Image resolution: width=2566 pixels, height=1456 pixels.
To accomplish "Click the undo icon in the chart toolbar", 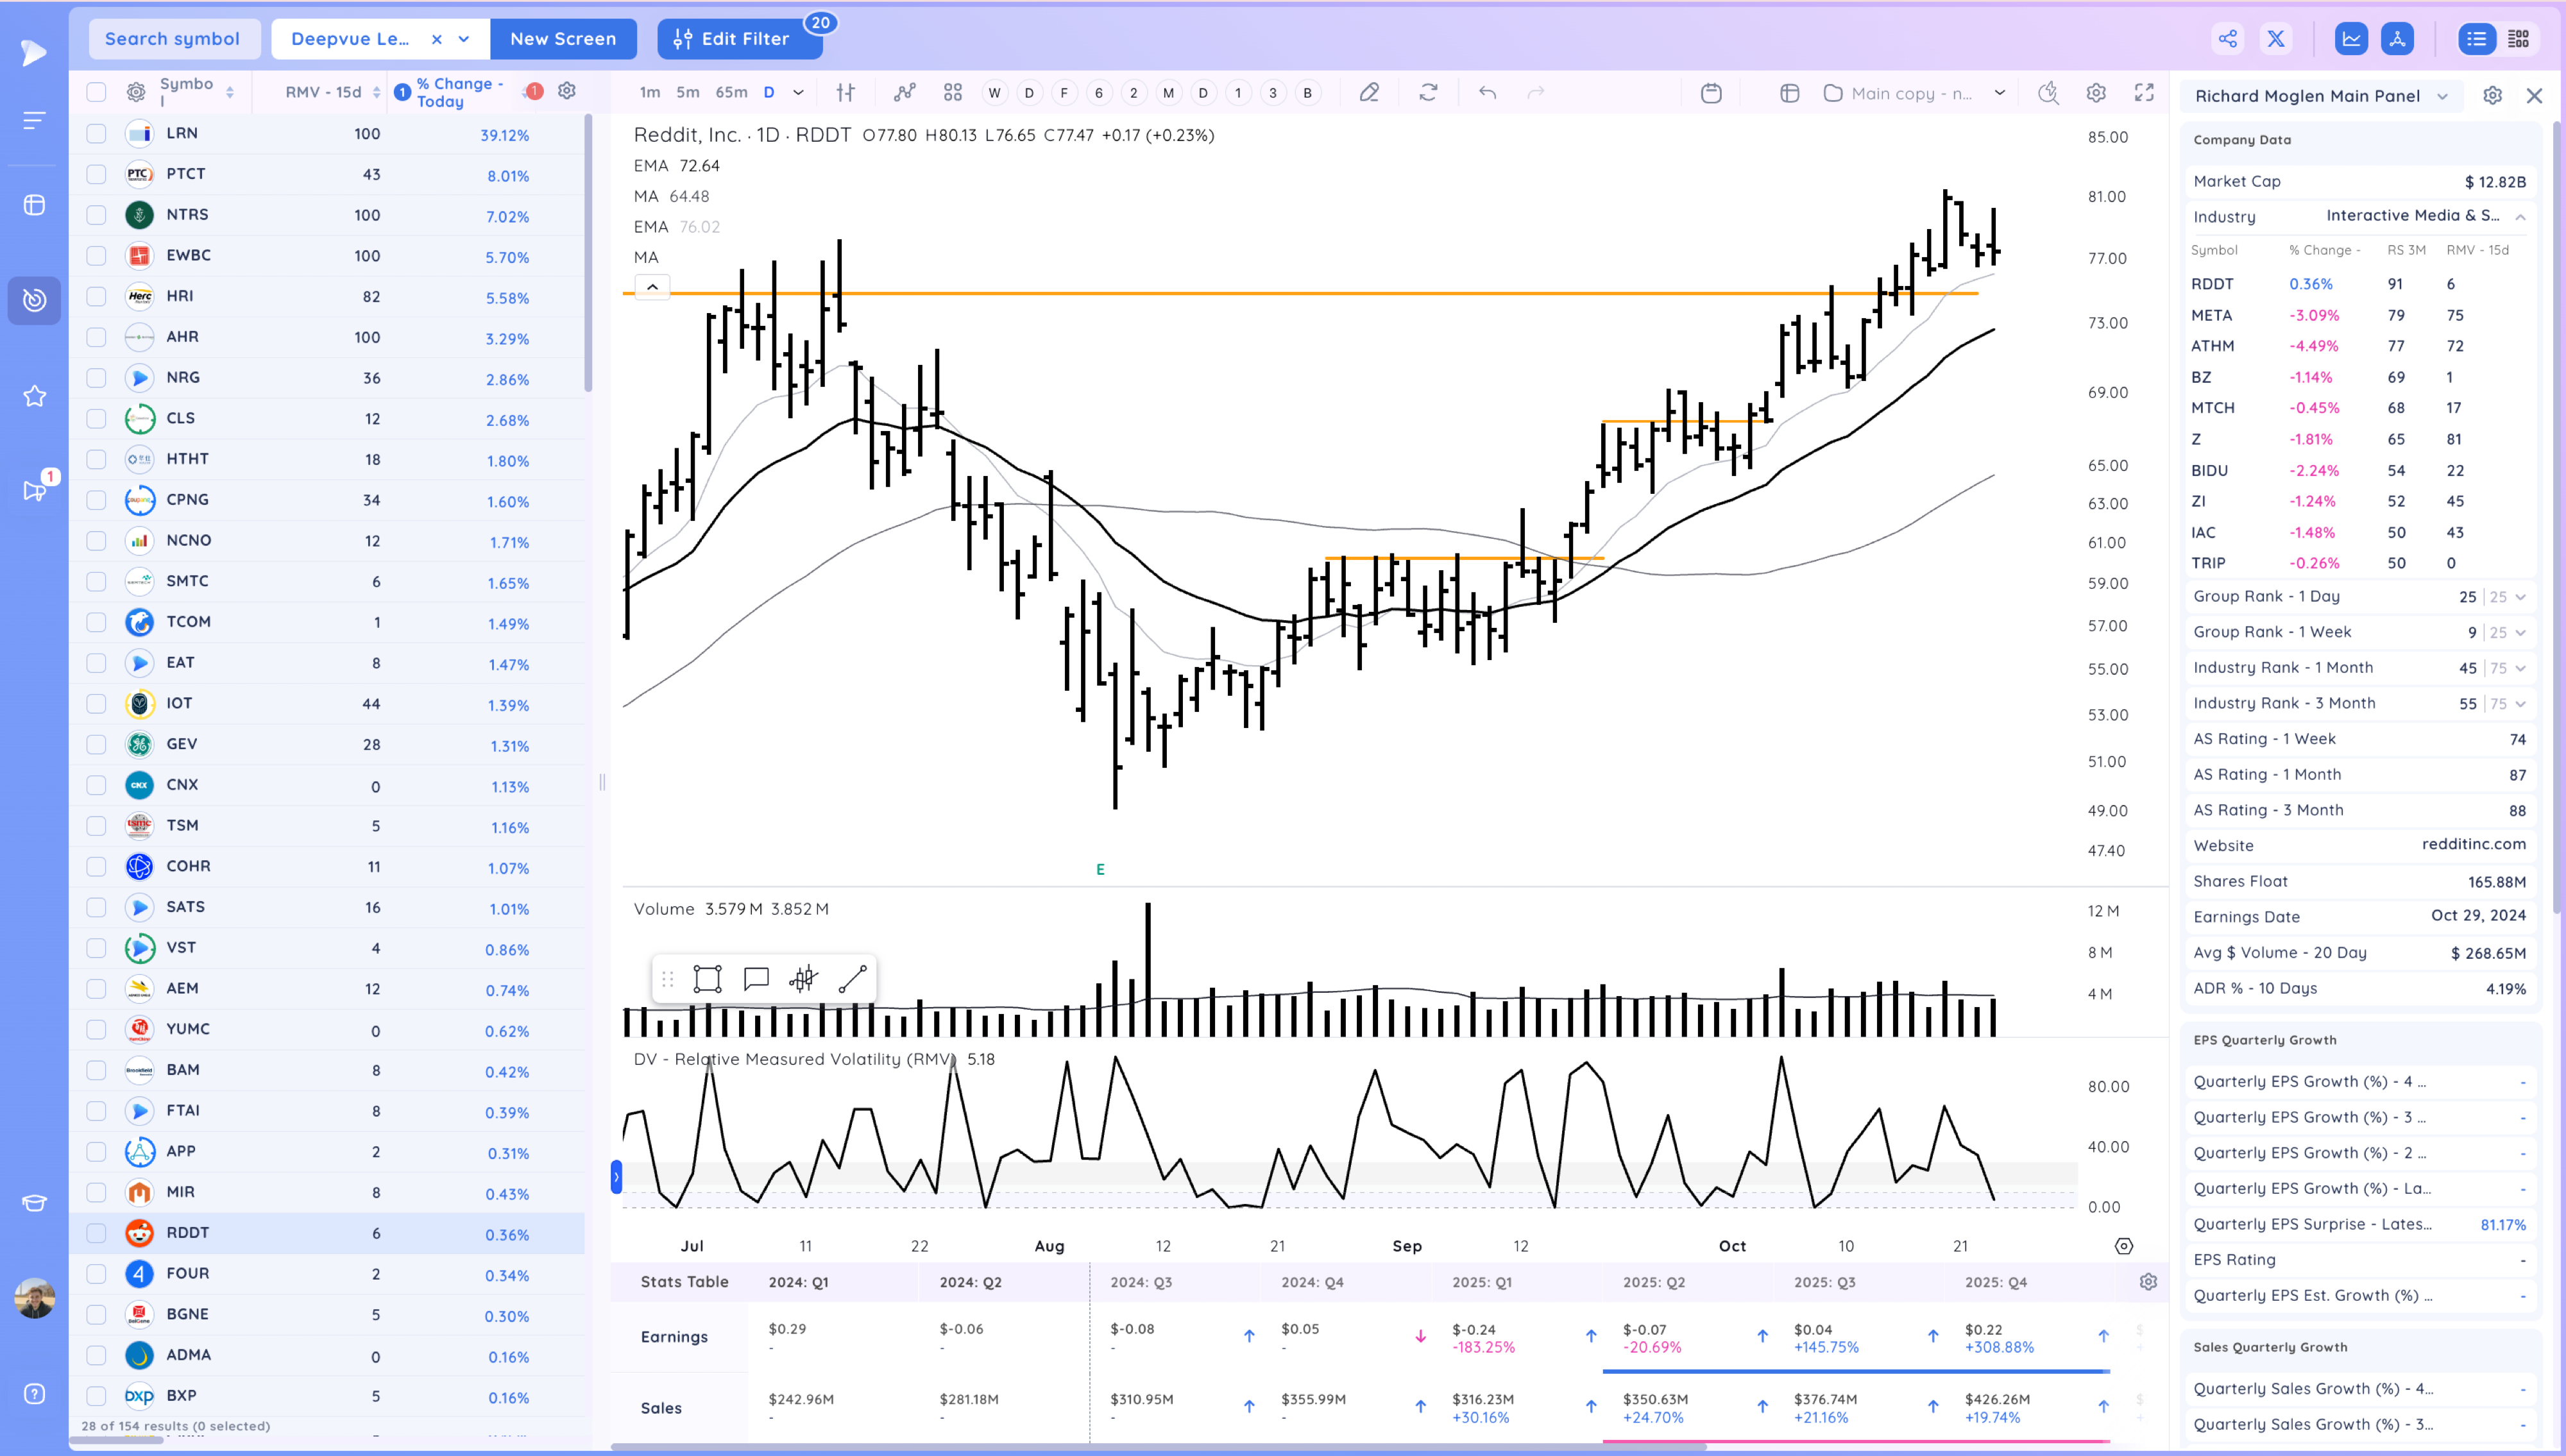I will pyautogui.click(x=1487, y=92).
